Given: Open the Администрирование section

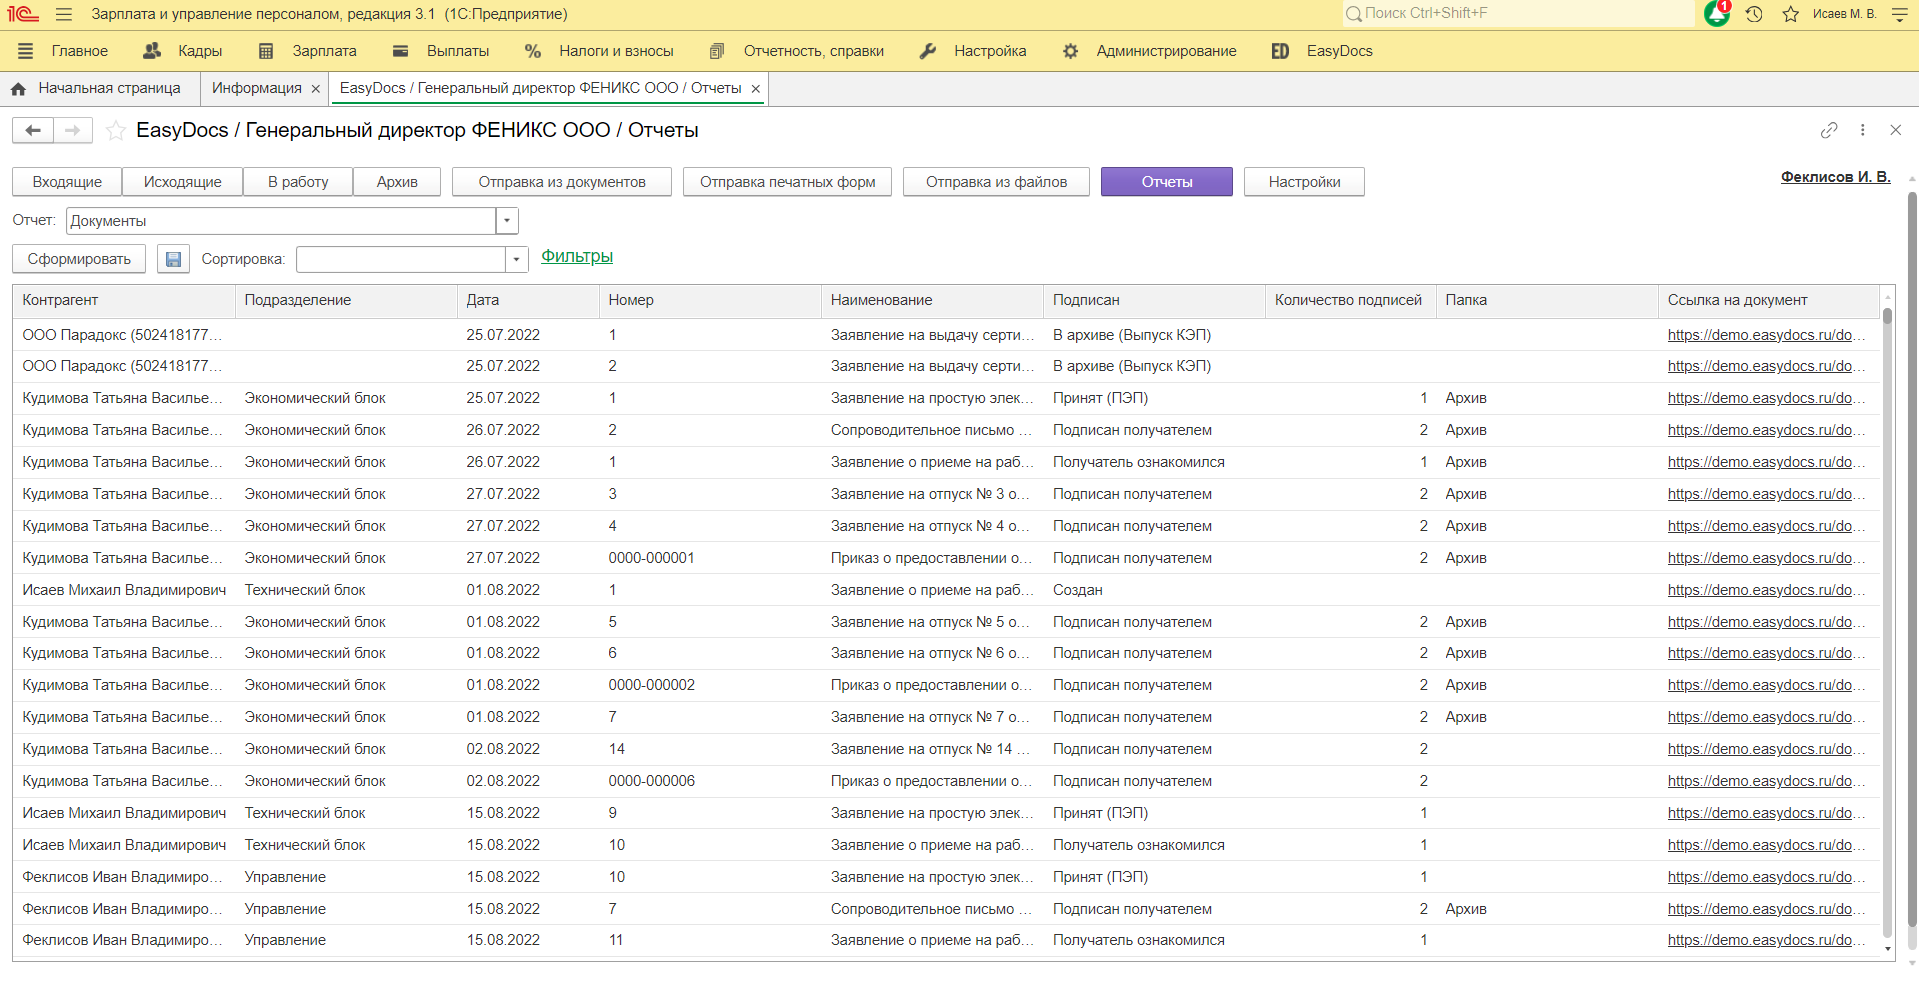Looking at the screenshot, I should click(1150, 51).
